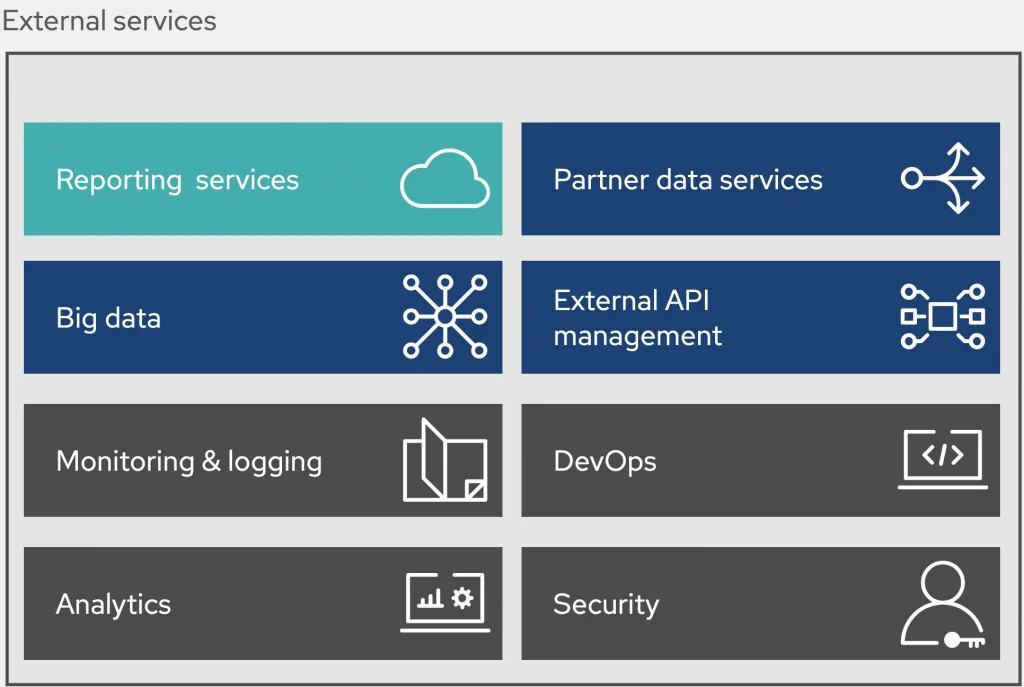1024x687 pixels.
Task: Open the Partner data services label
Action: point(688,180)
